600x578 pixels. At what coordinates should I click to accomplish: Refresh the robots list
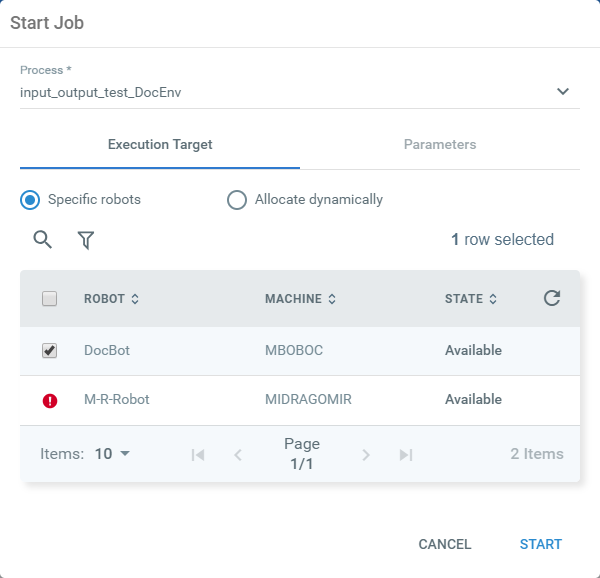pos(552,298)
